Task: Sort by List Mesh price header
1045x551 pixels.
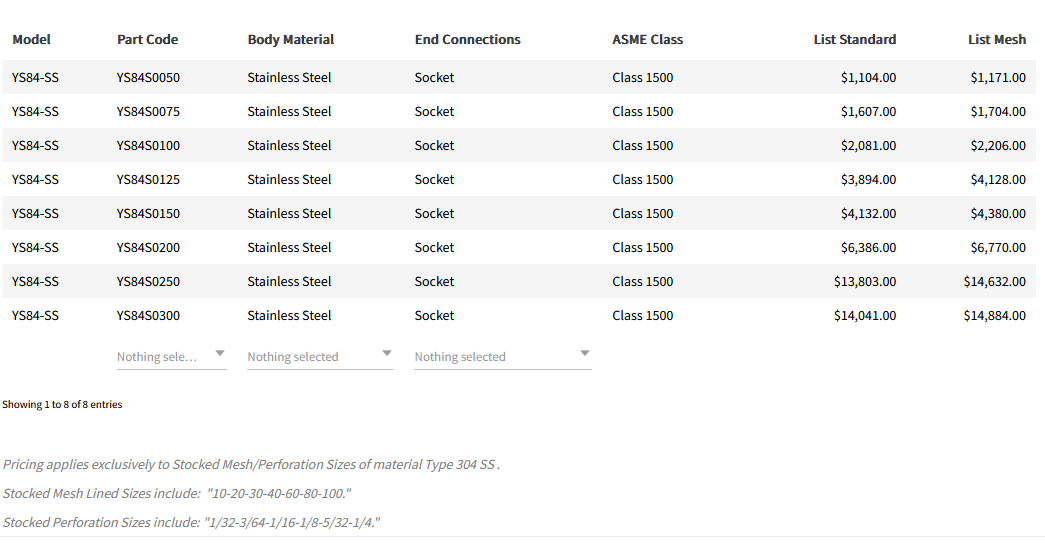Action: pos(997,40)
